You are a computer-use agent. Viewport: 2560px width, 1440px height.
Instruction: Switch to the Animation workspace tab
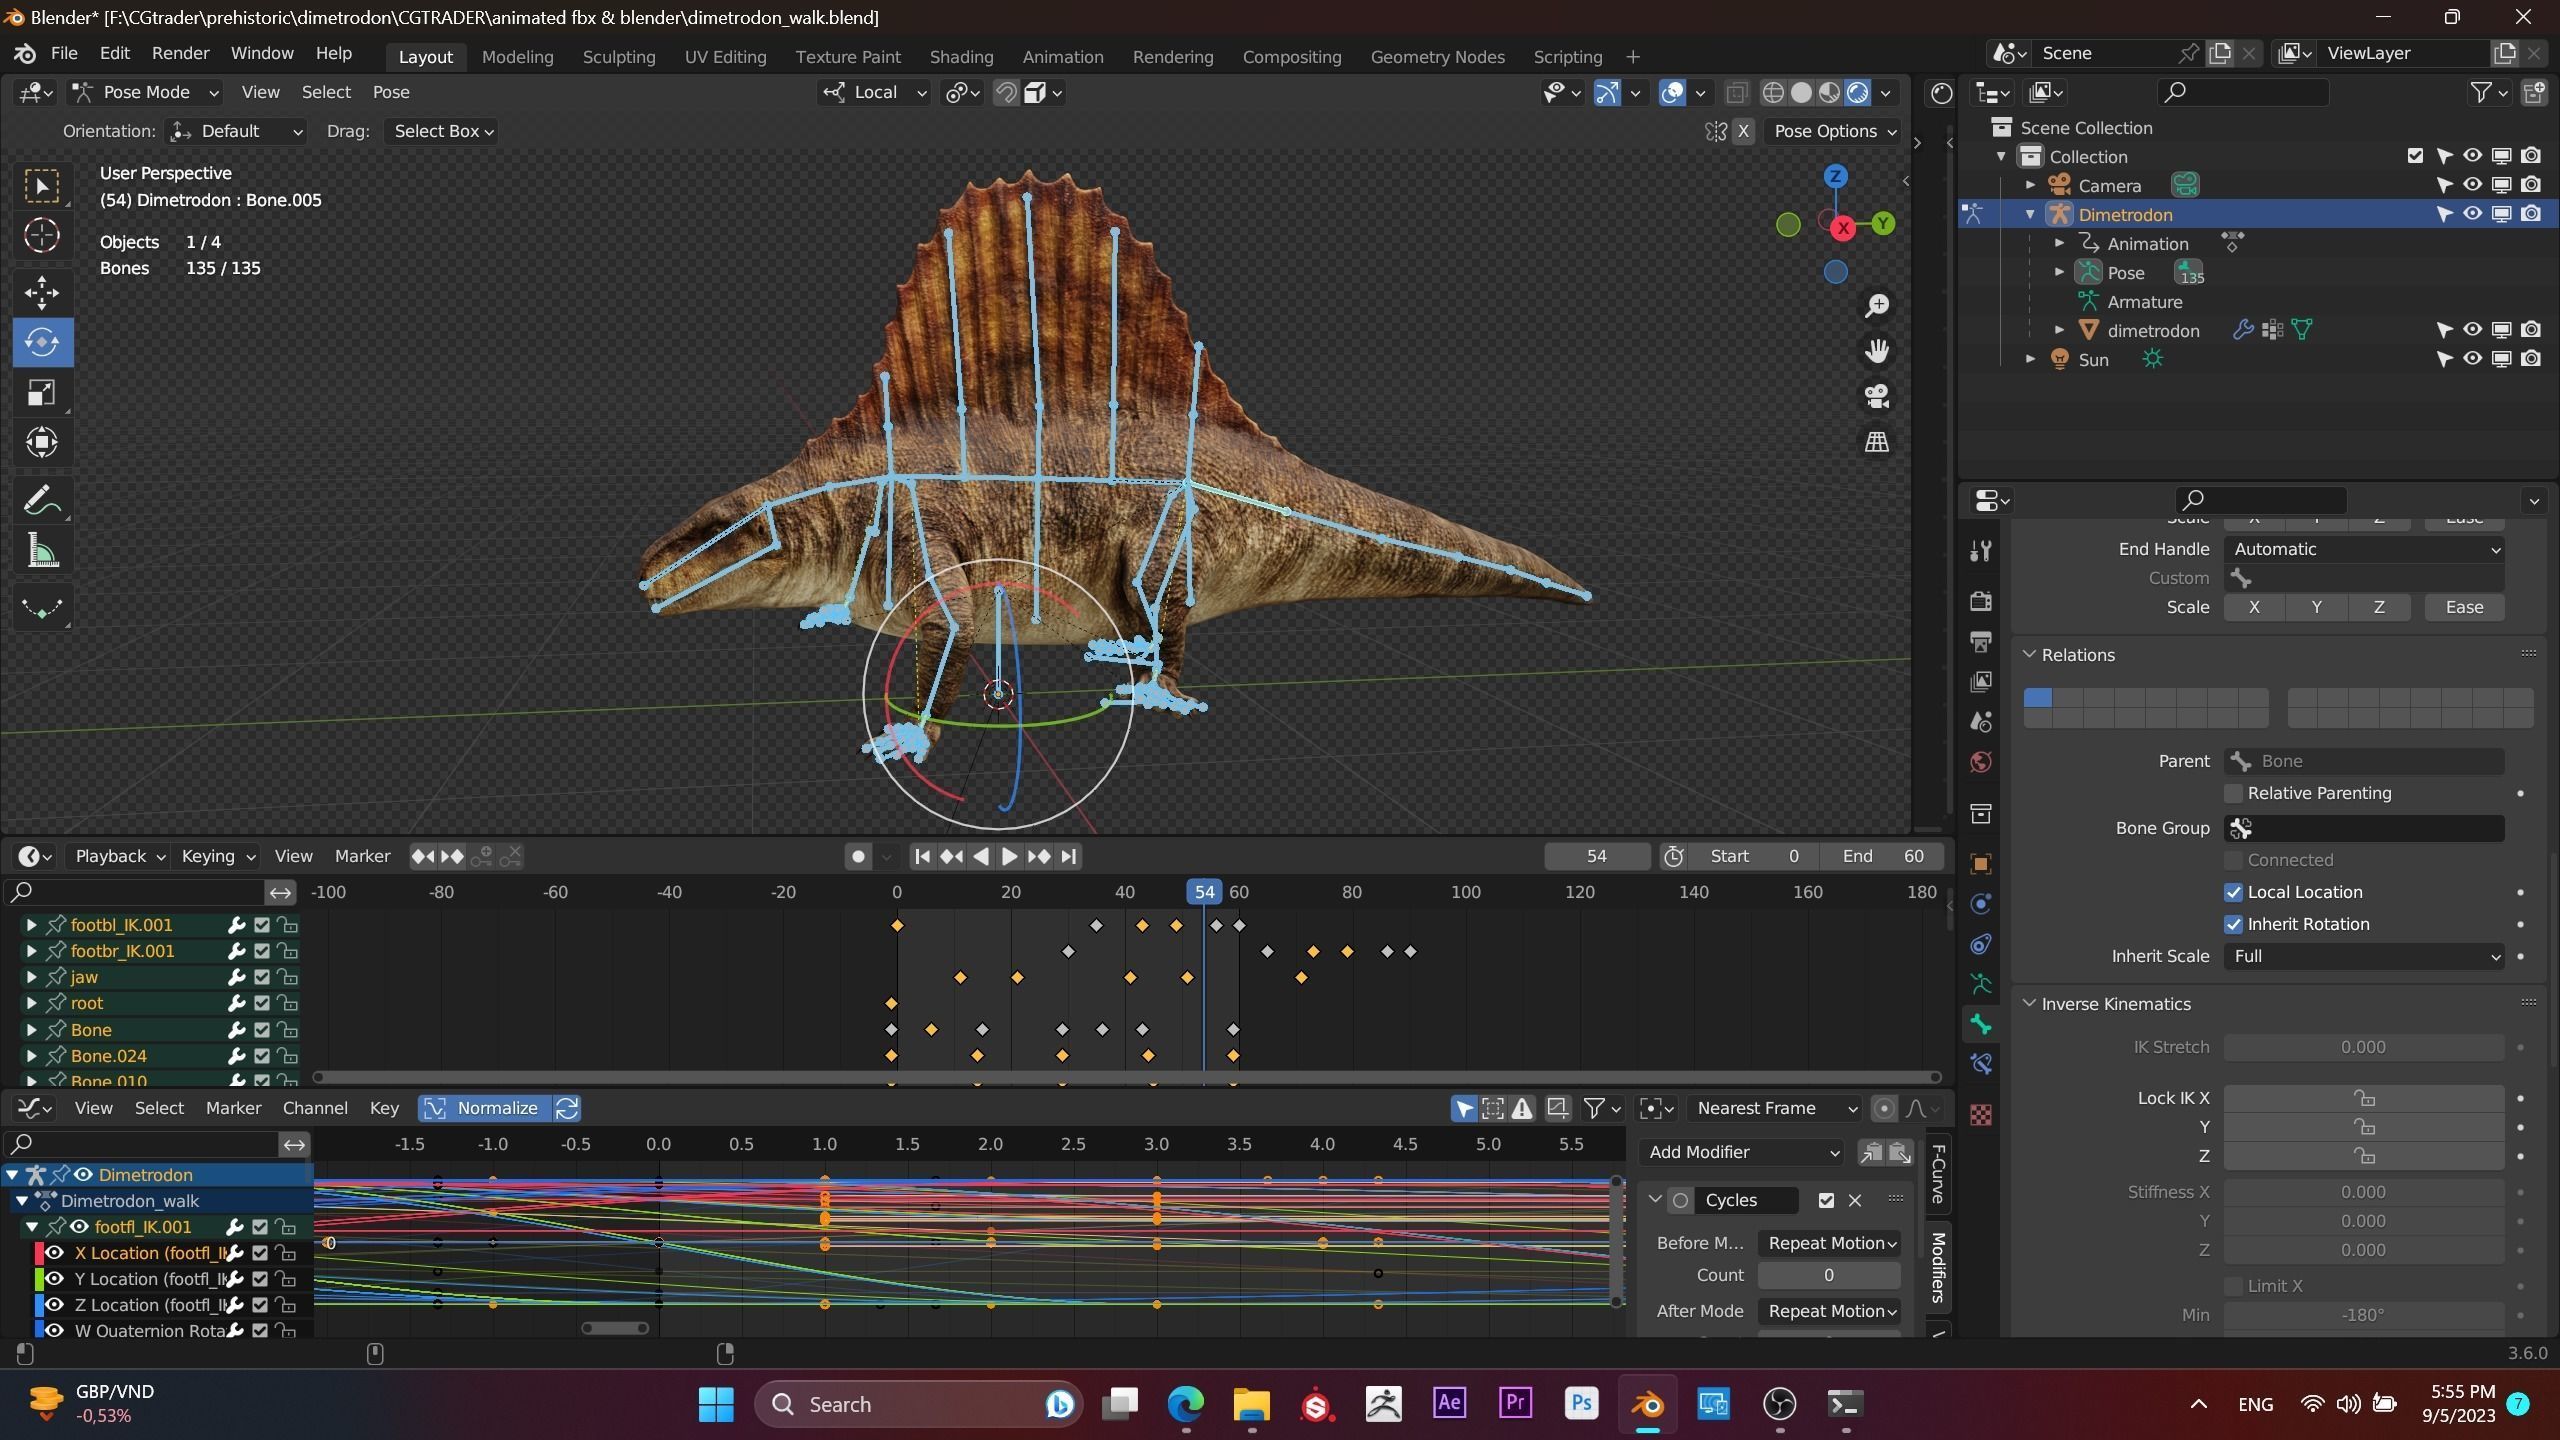[1062, 57]
